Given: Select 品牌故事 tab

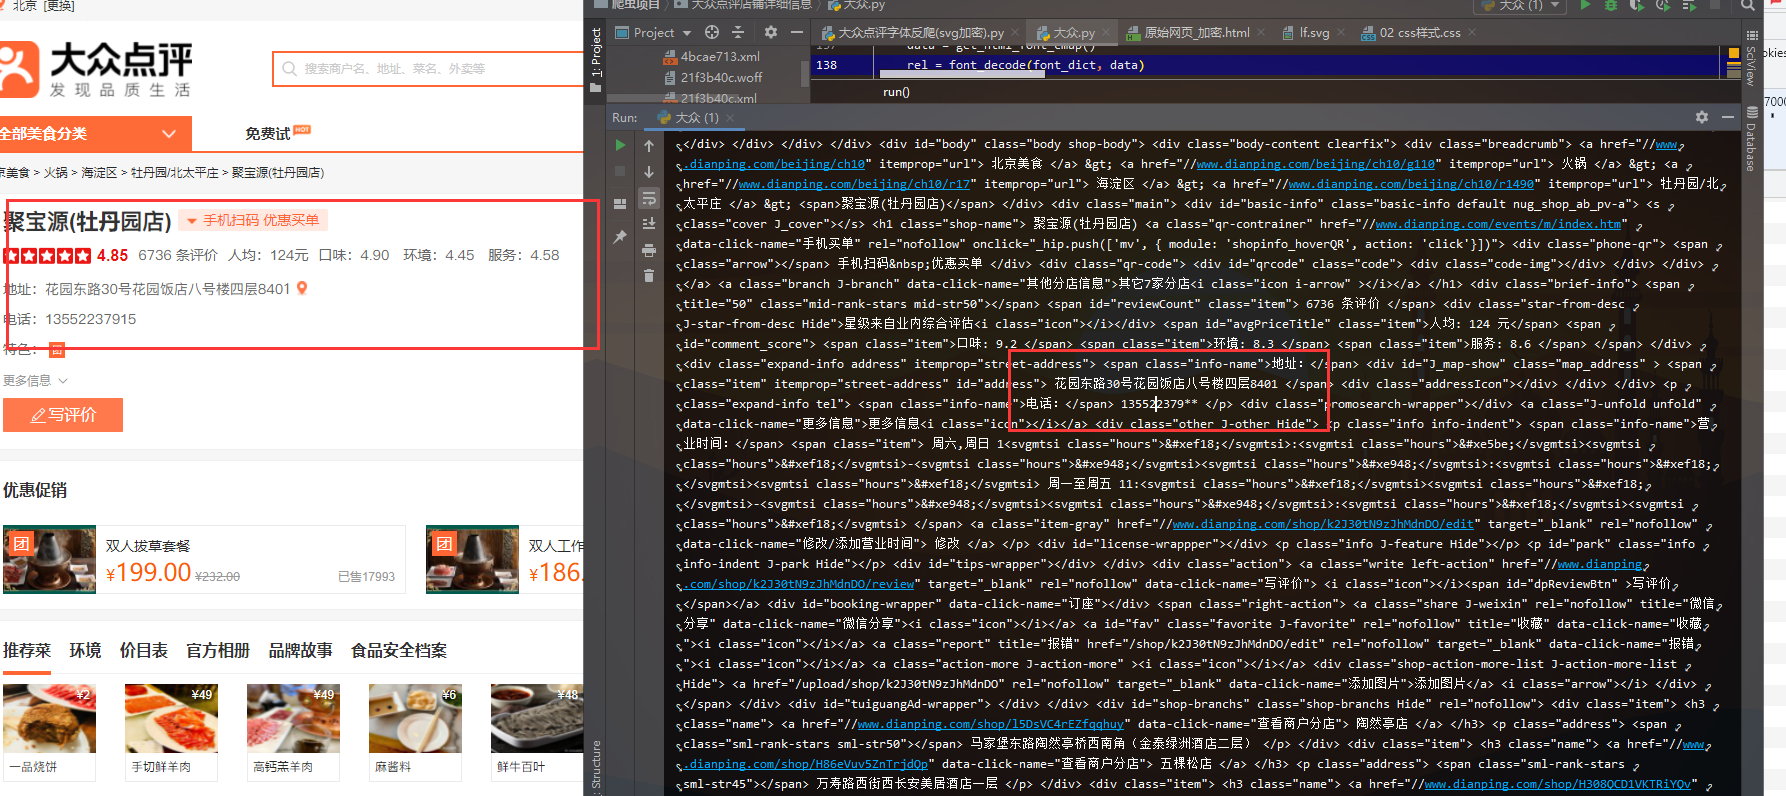Looking at the screenshot, I should 300,651.
